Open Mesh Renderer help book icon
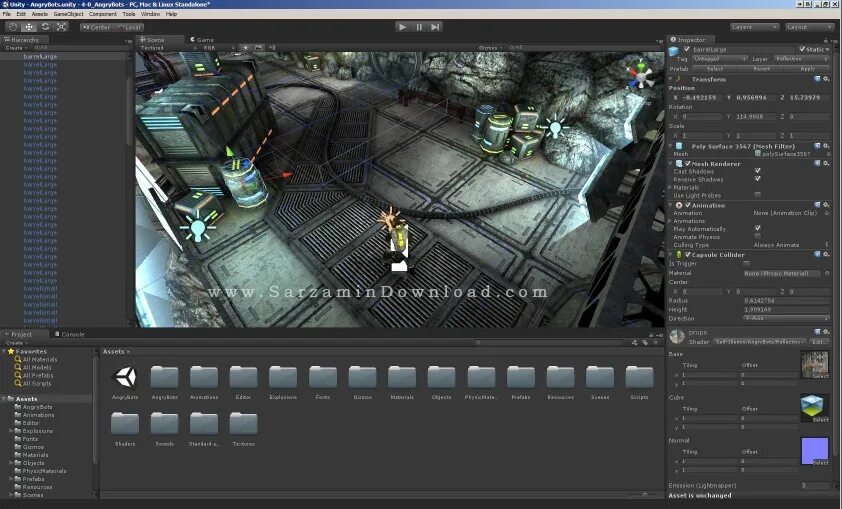The width and height of the screenshot is (842, 509). click(818, 163)
